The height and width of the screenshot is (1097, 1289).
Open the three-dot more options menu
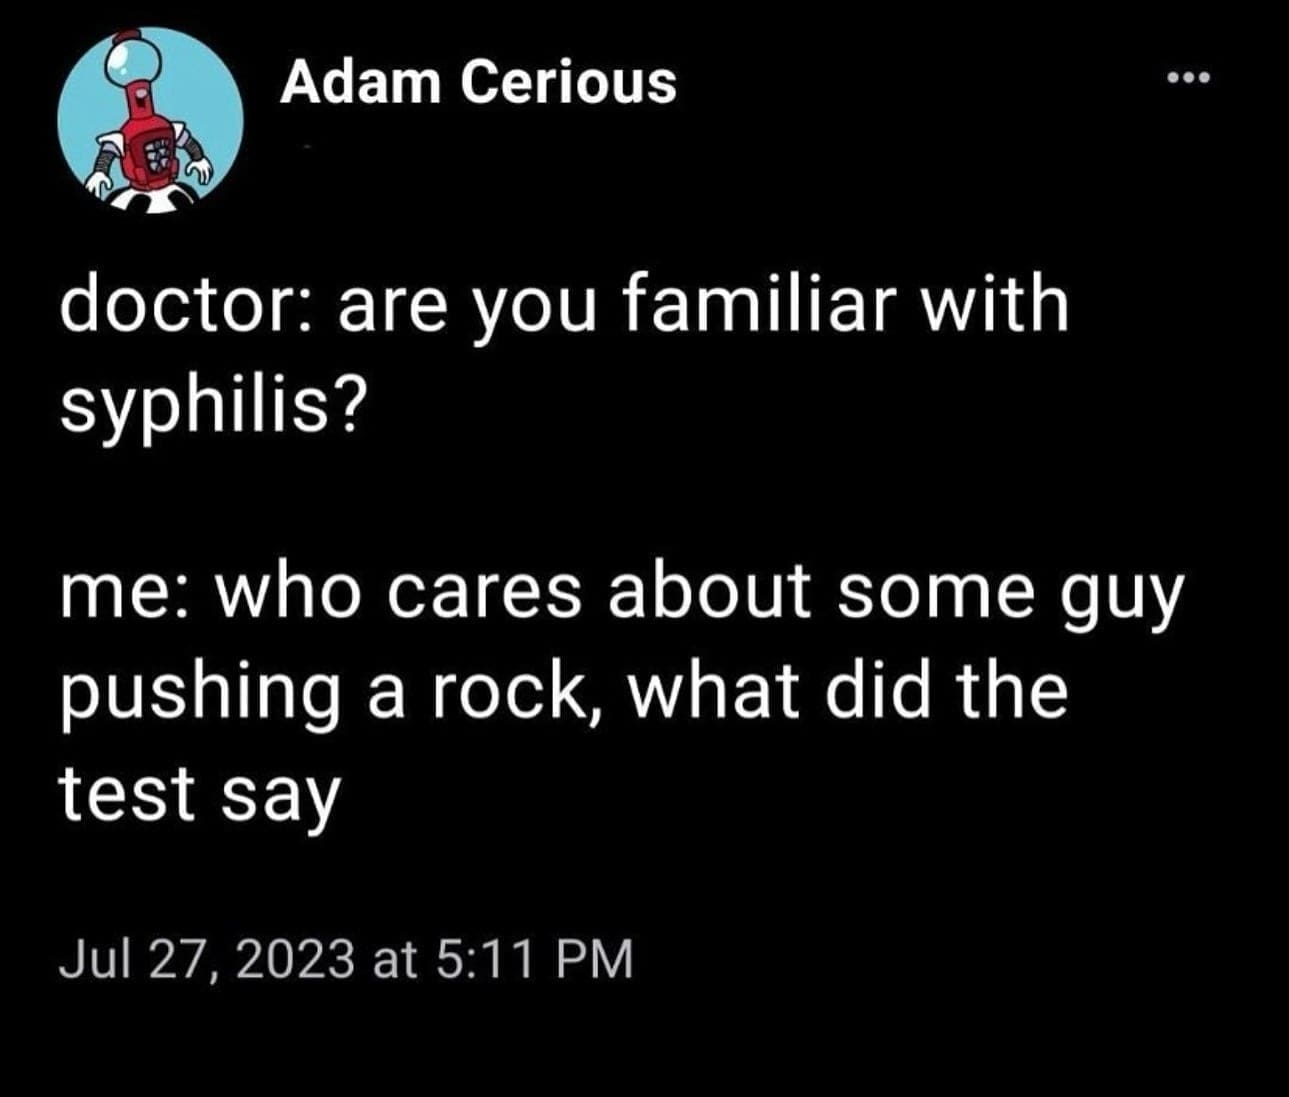tap(1189, 76)
